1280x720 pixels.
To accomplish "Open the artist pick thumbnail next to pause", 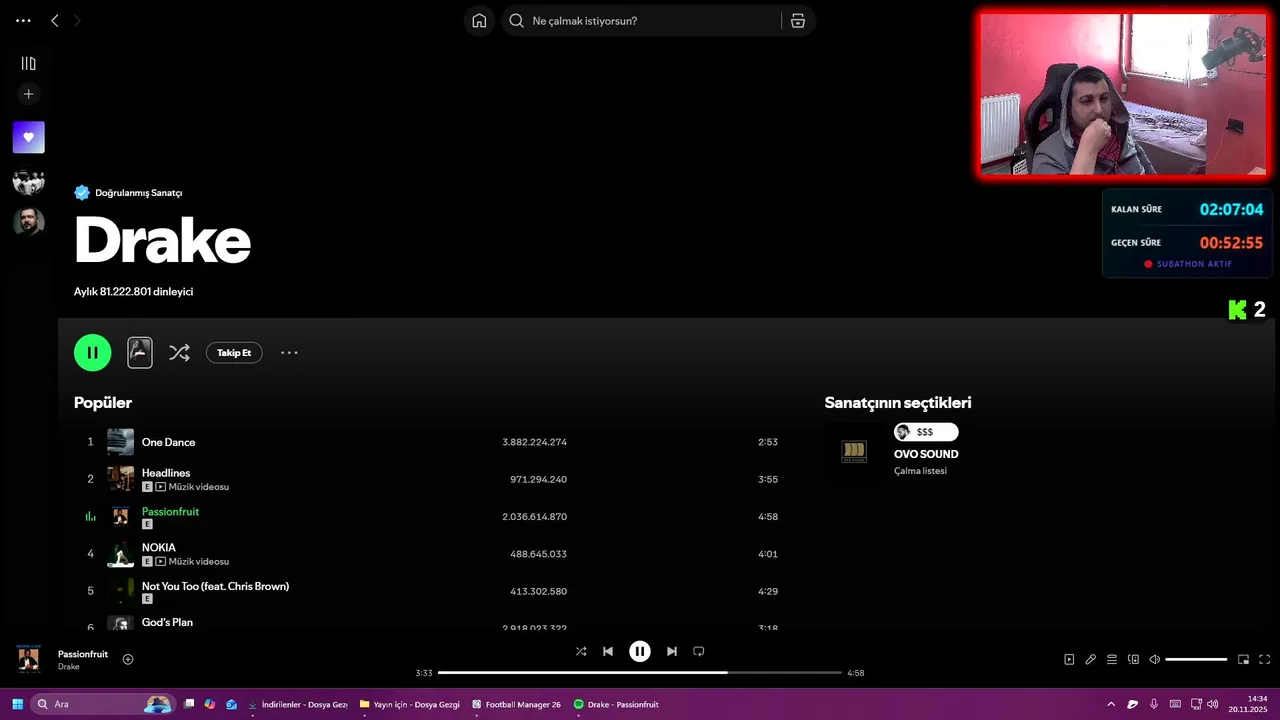I will pyautogui.click(x=140, y=352).
